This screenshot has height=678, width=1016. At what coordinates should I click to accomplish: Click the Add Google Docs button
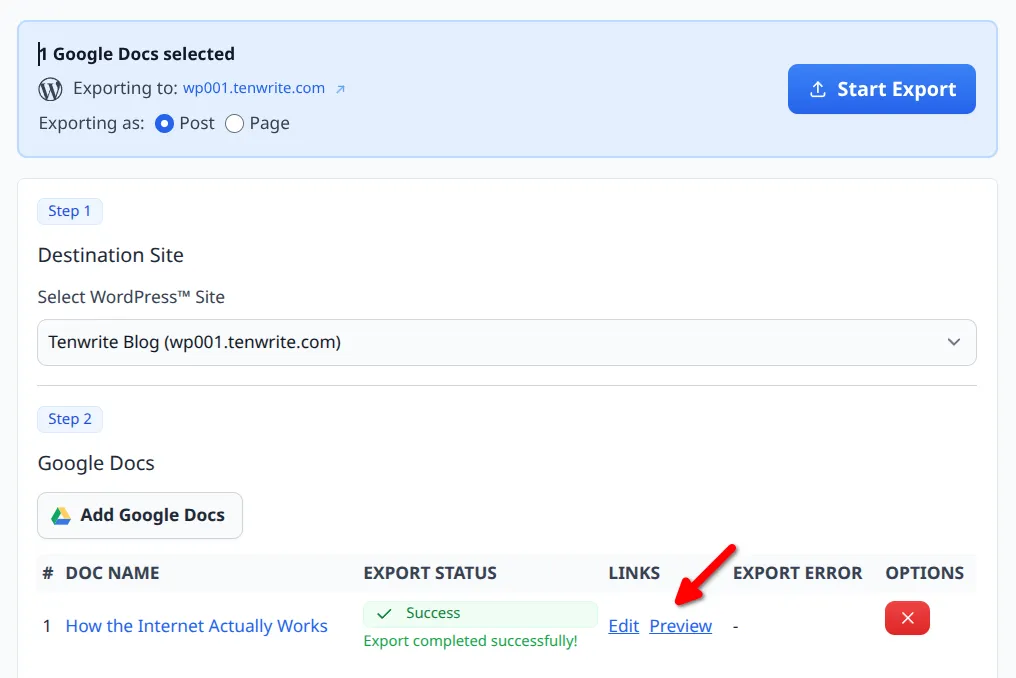139,515
